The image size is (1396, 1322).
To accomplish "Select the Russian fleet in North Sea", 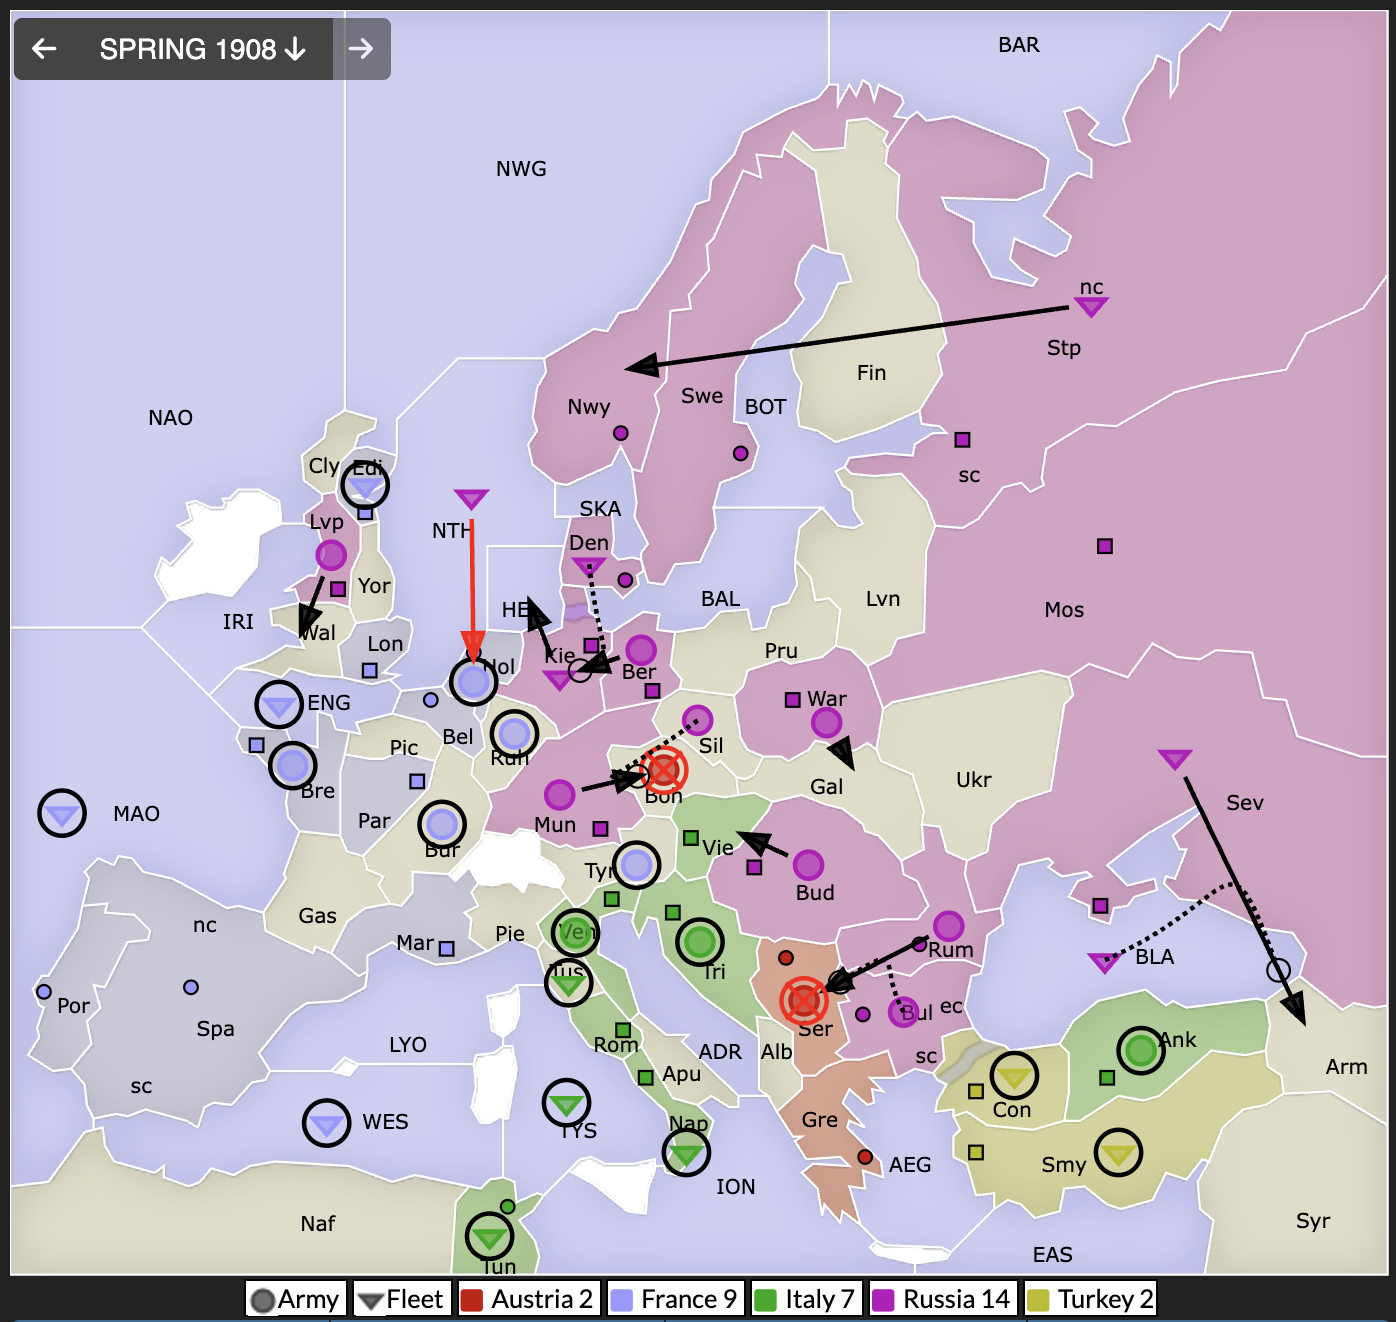I will 471,499.
